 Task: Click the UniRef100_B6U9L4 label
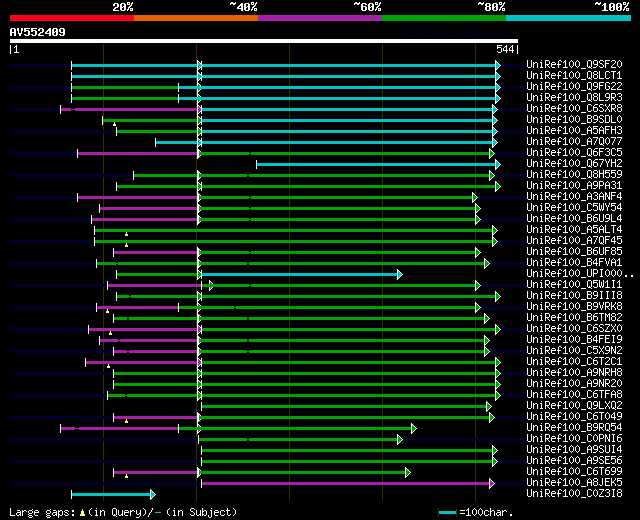[574, 219]
